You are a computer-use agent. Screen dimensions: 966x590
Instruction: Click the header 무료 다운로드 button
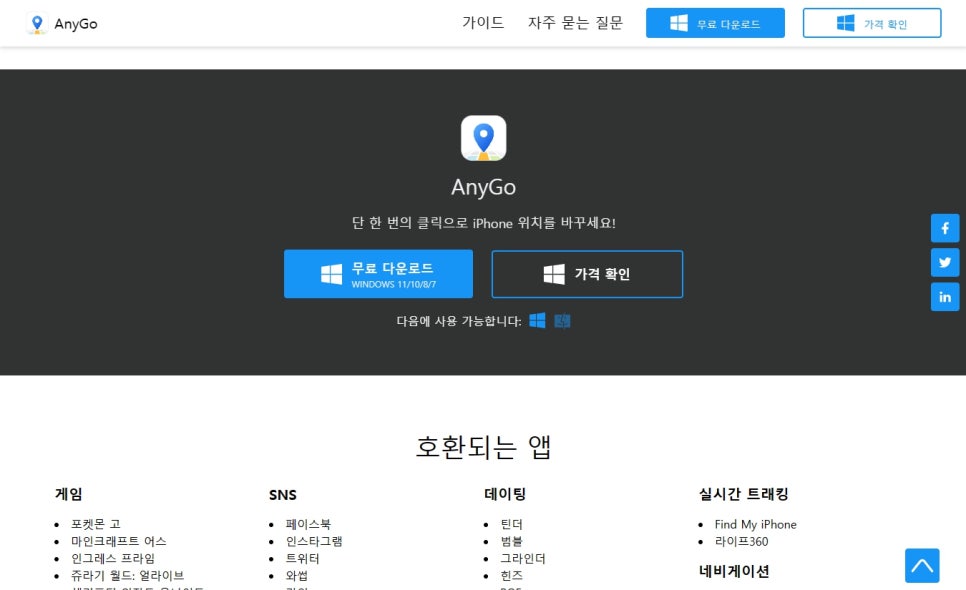coord(715,23)
